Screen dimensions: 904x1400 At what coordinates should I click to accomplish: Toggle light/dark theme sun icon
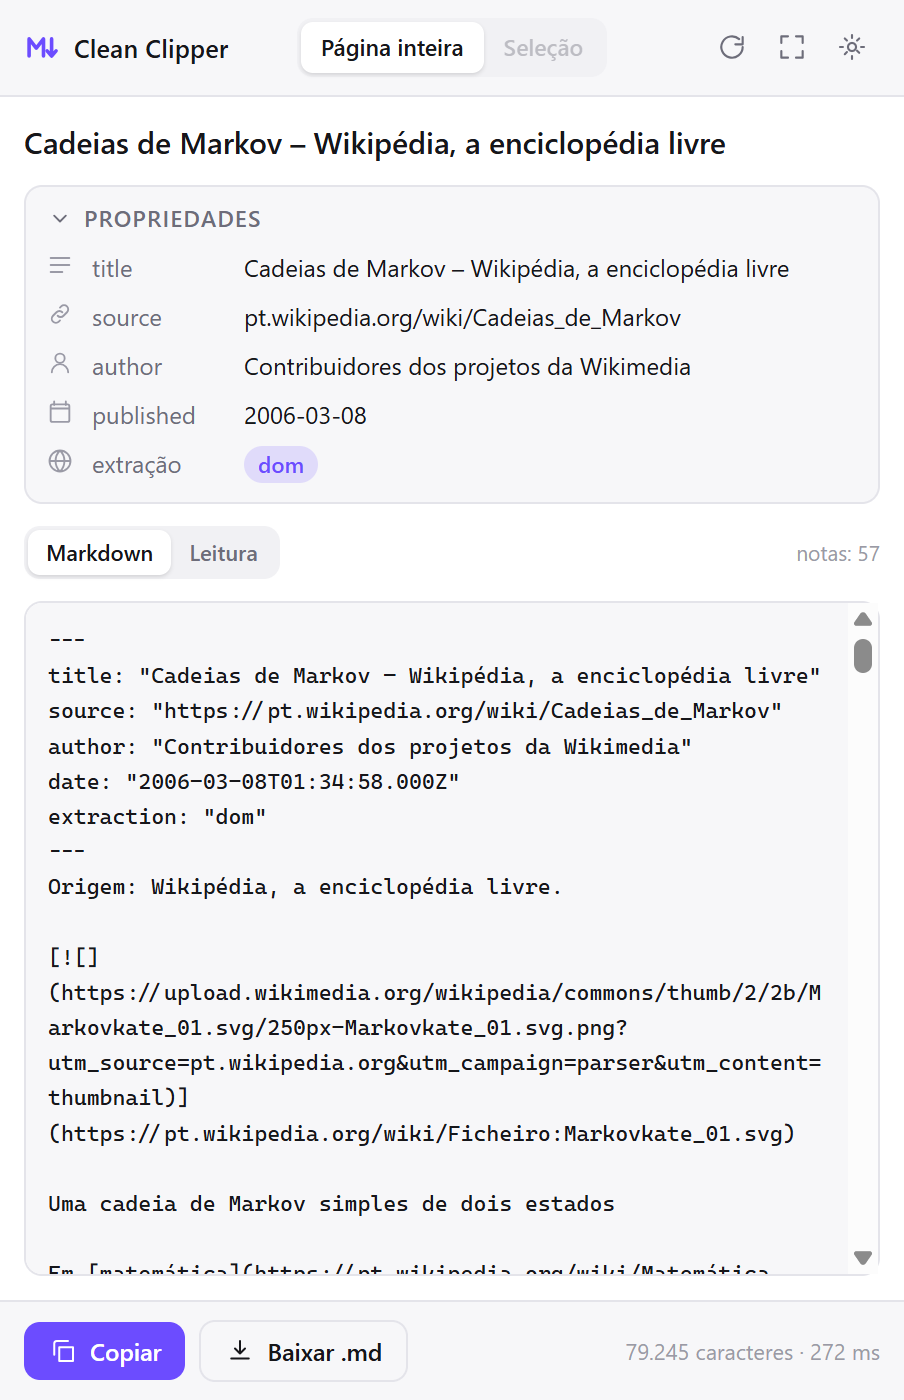tap(852, 47)
